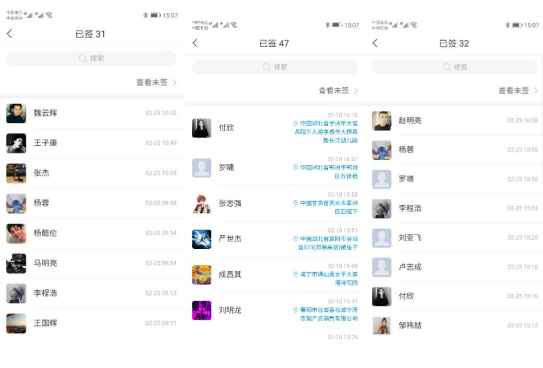The height and width of the screenshot is (368, 543).
Task: Tap 王子康's profile avatar
Action: tap(16, 143)
